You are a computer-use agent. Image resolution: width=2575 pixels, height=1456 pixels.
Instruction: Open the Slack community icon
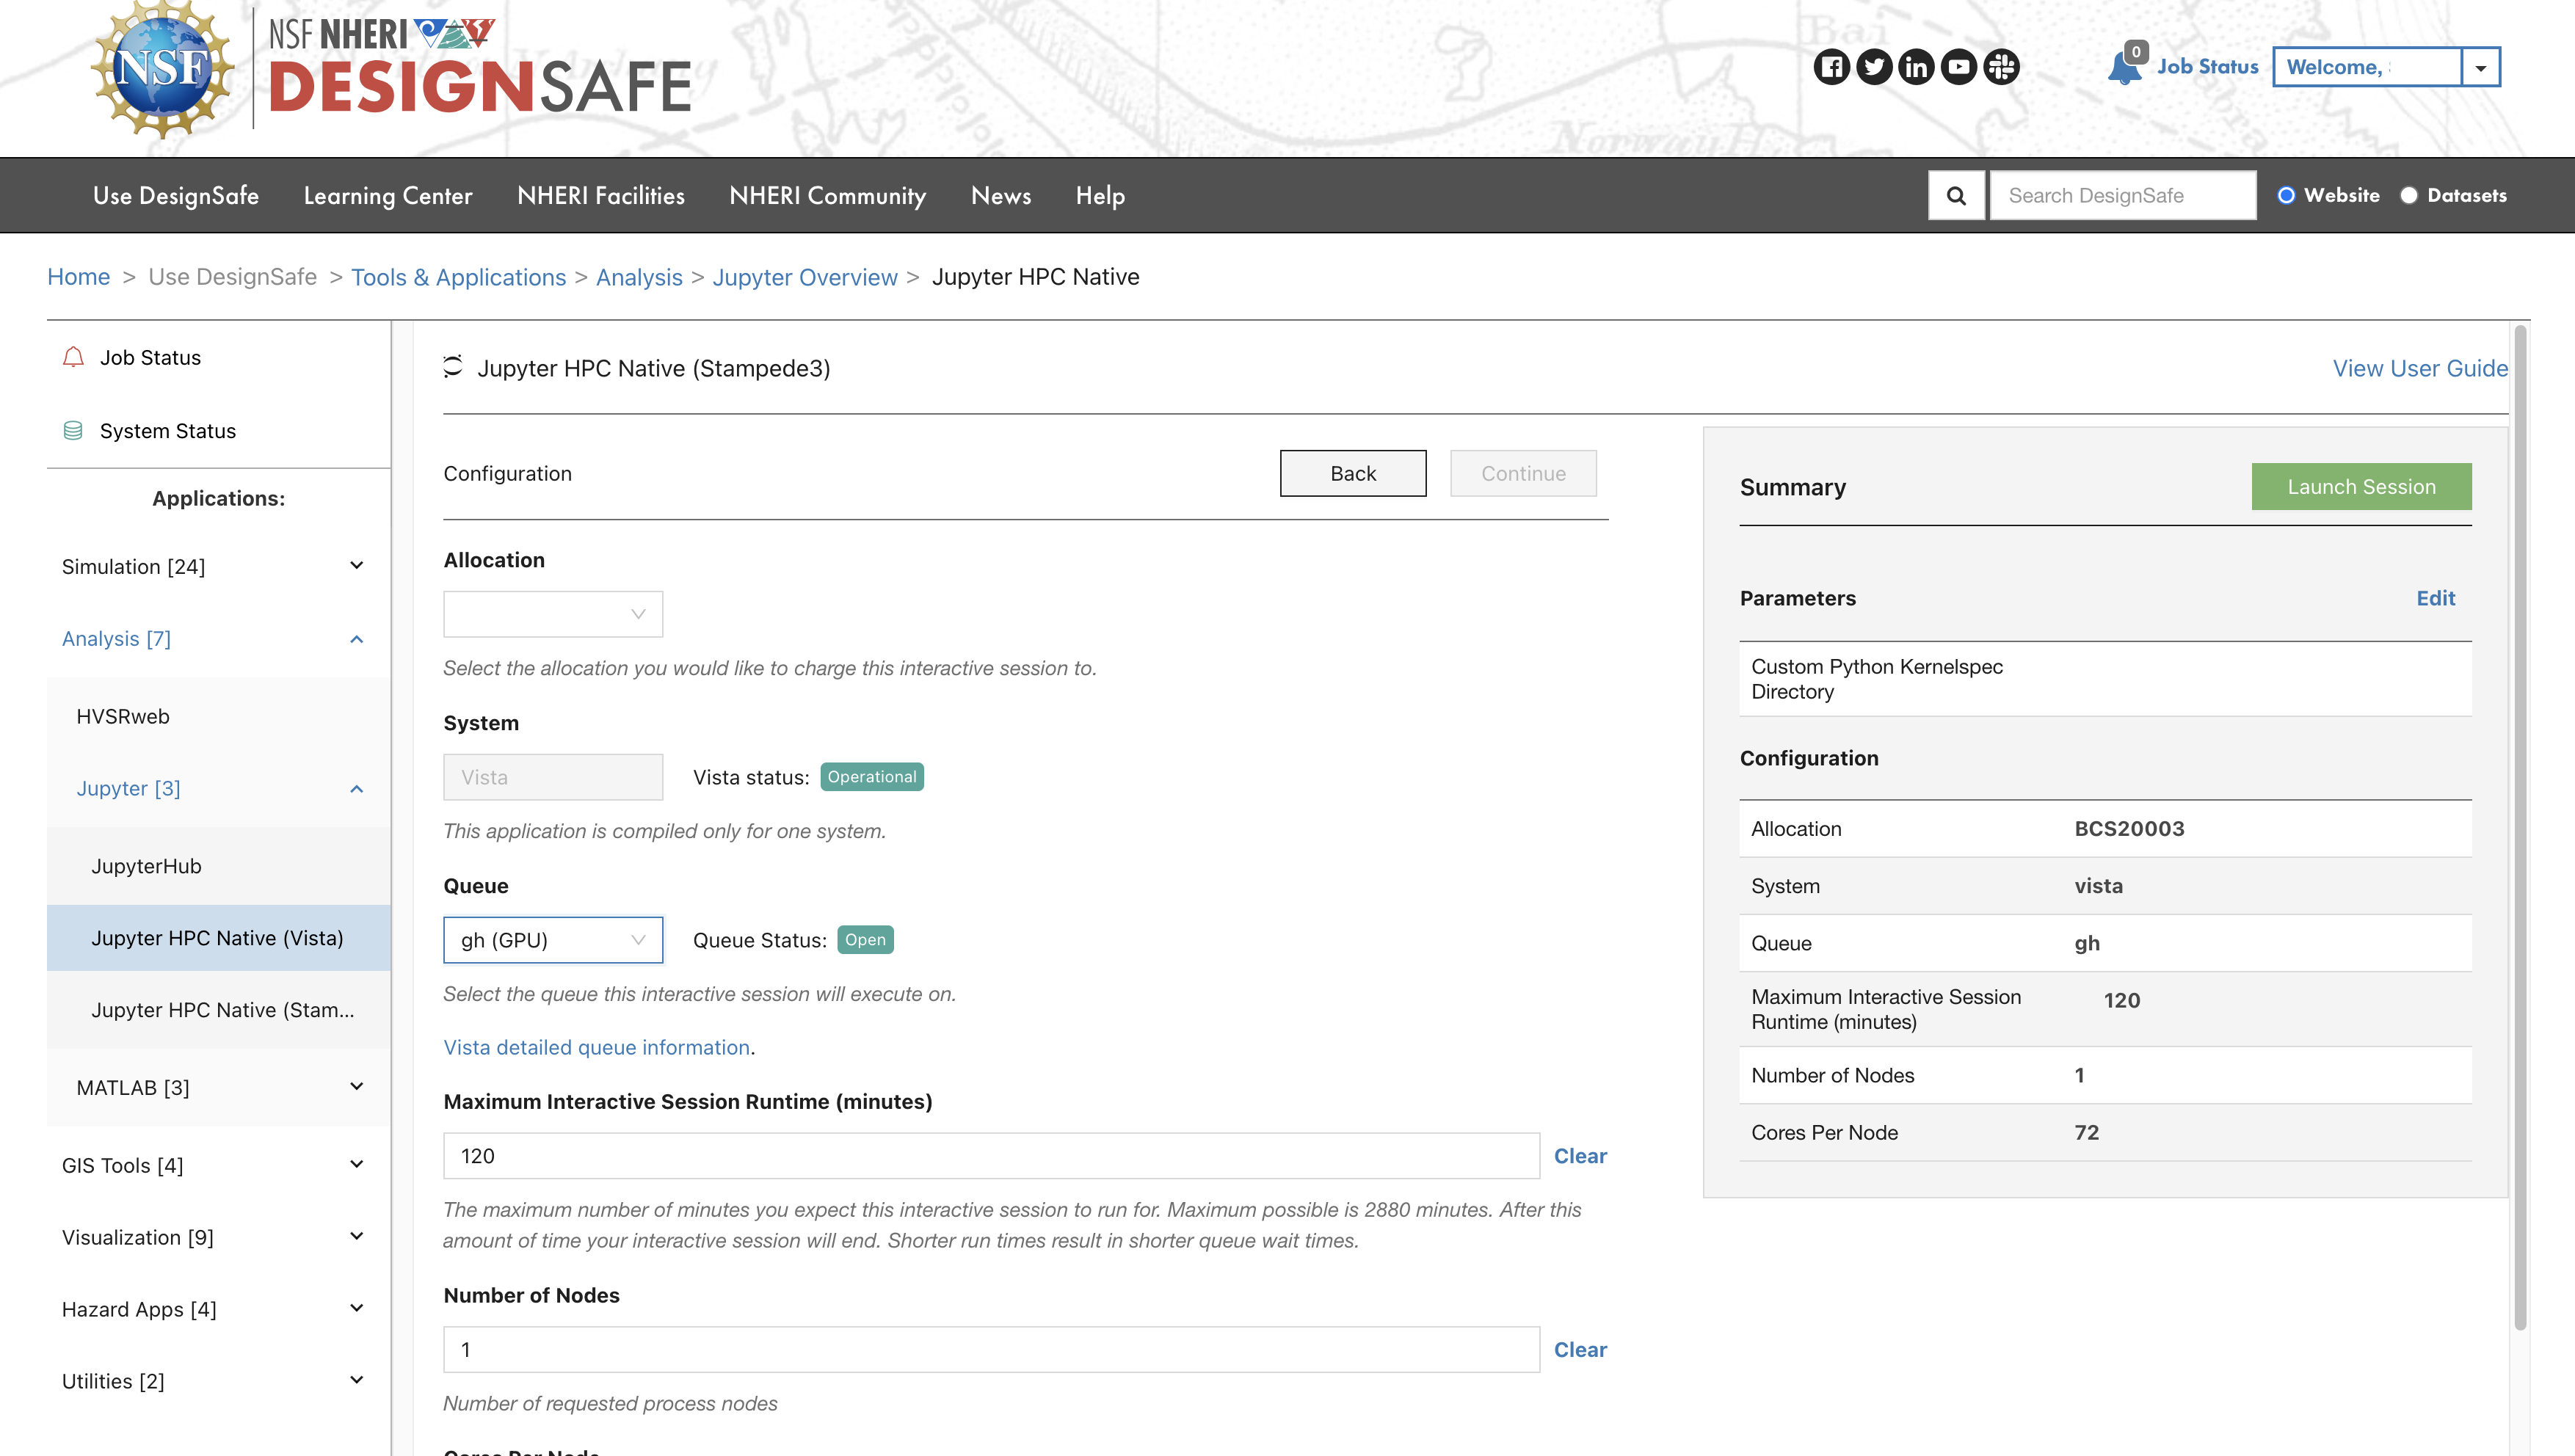tap(2000, 66)
